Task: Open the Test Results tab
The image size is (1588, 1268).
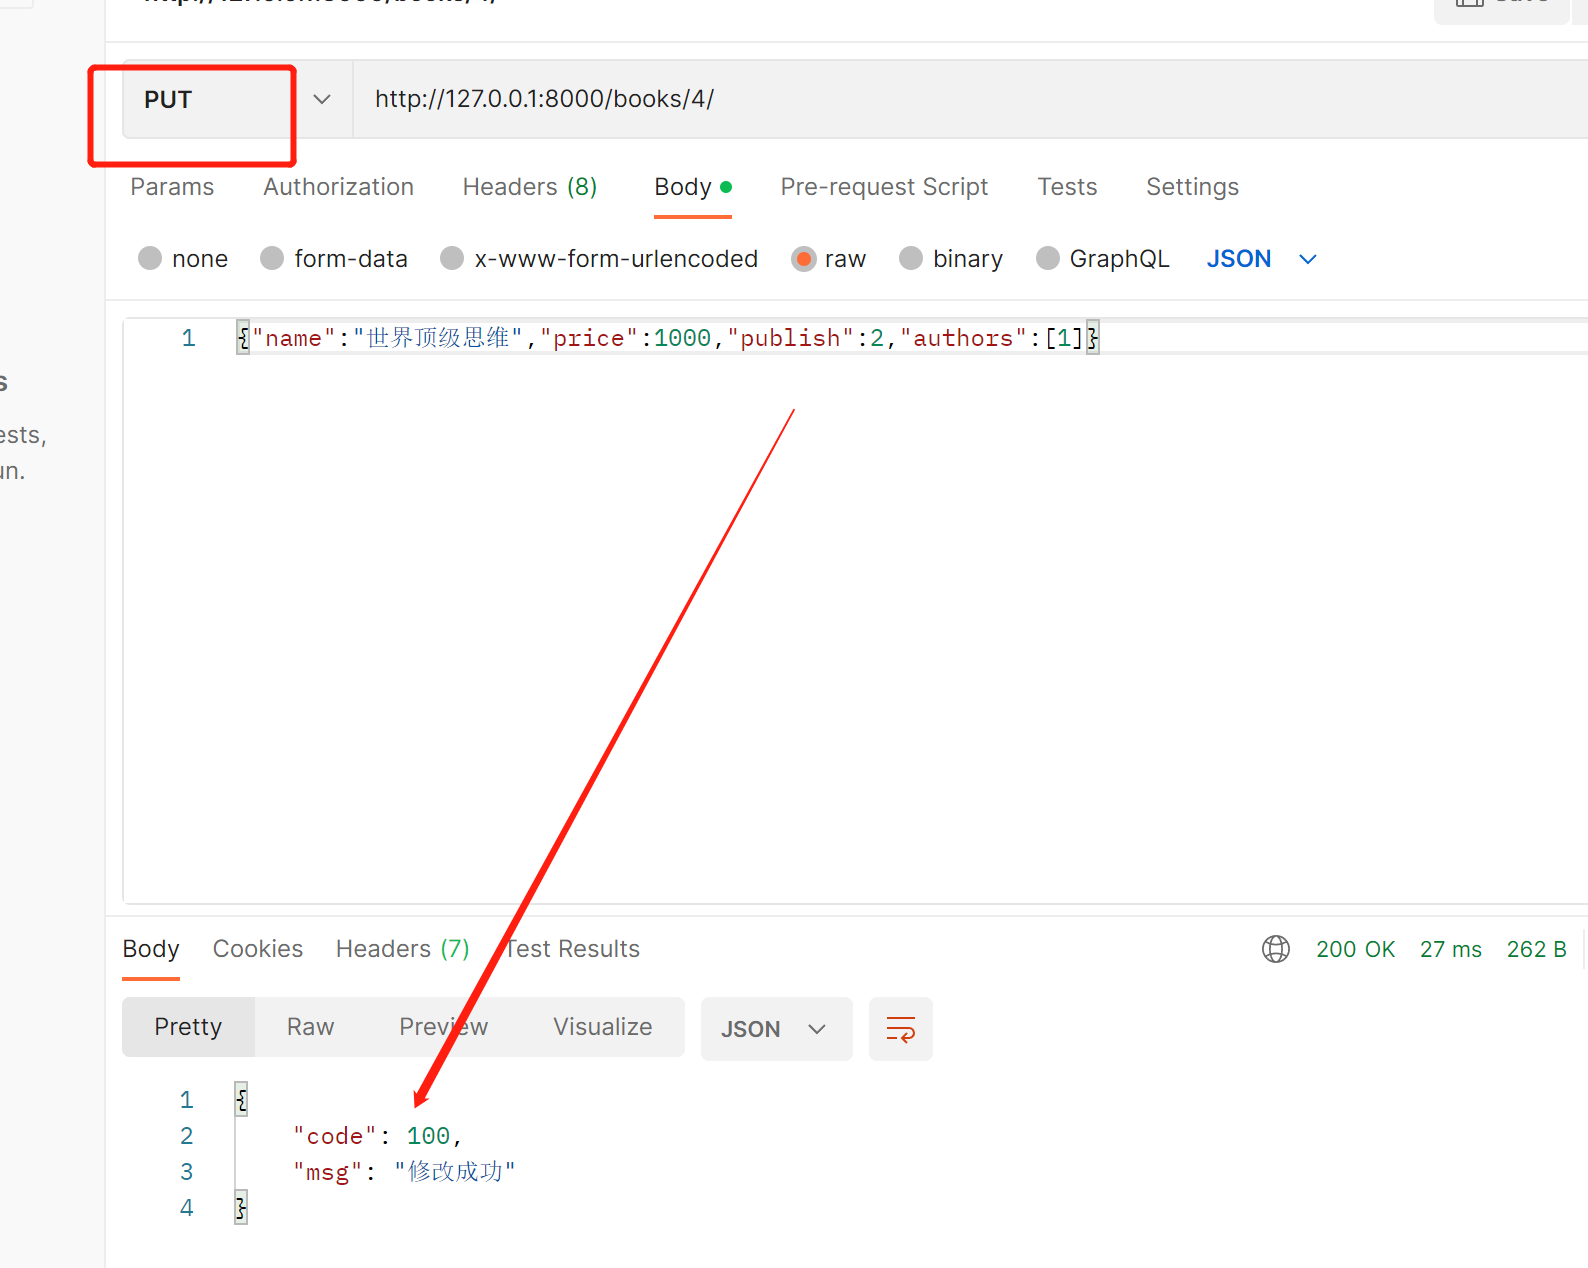Action: (x=572, y=949)
